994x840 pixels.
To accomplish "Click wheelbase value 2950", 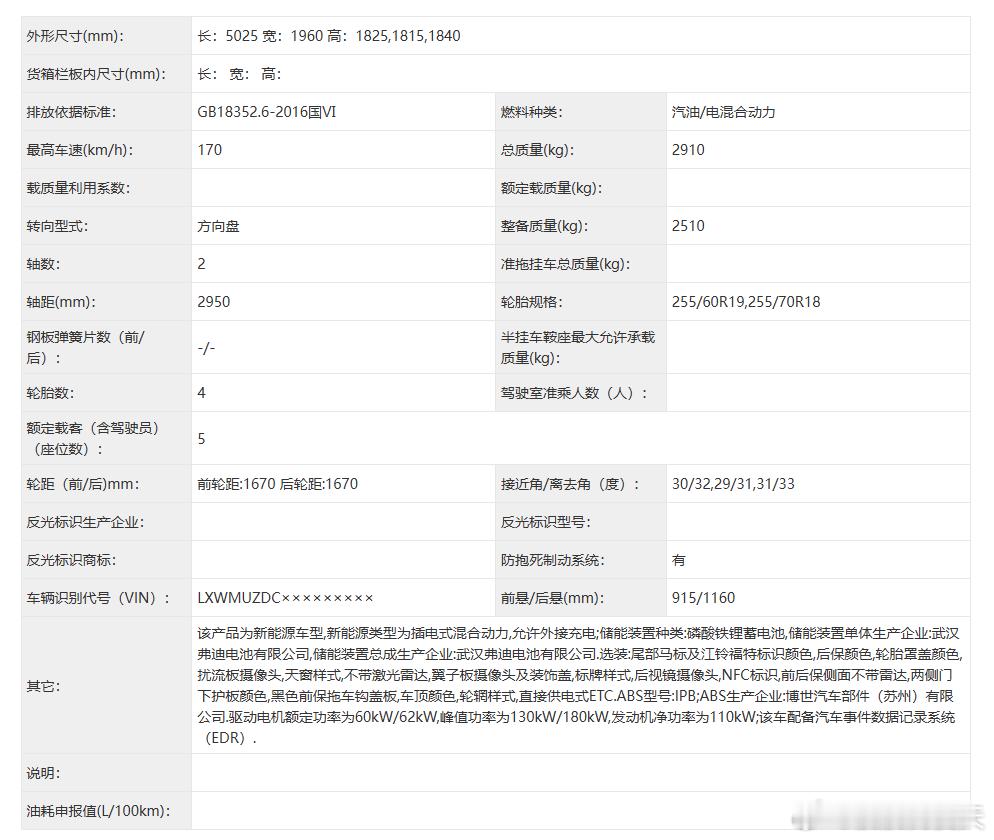I will [214, 302].
